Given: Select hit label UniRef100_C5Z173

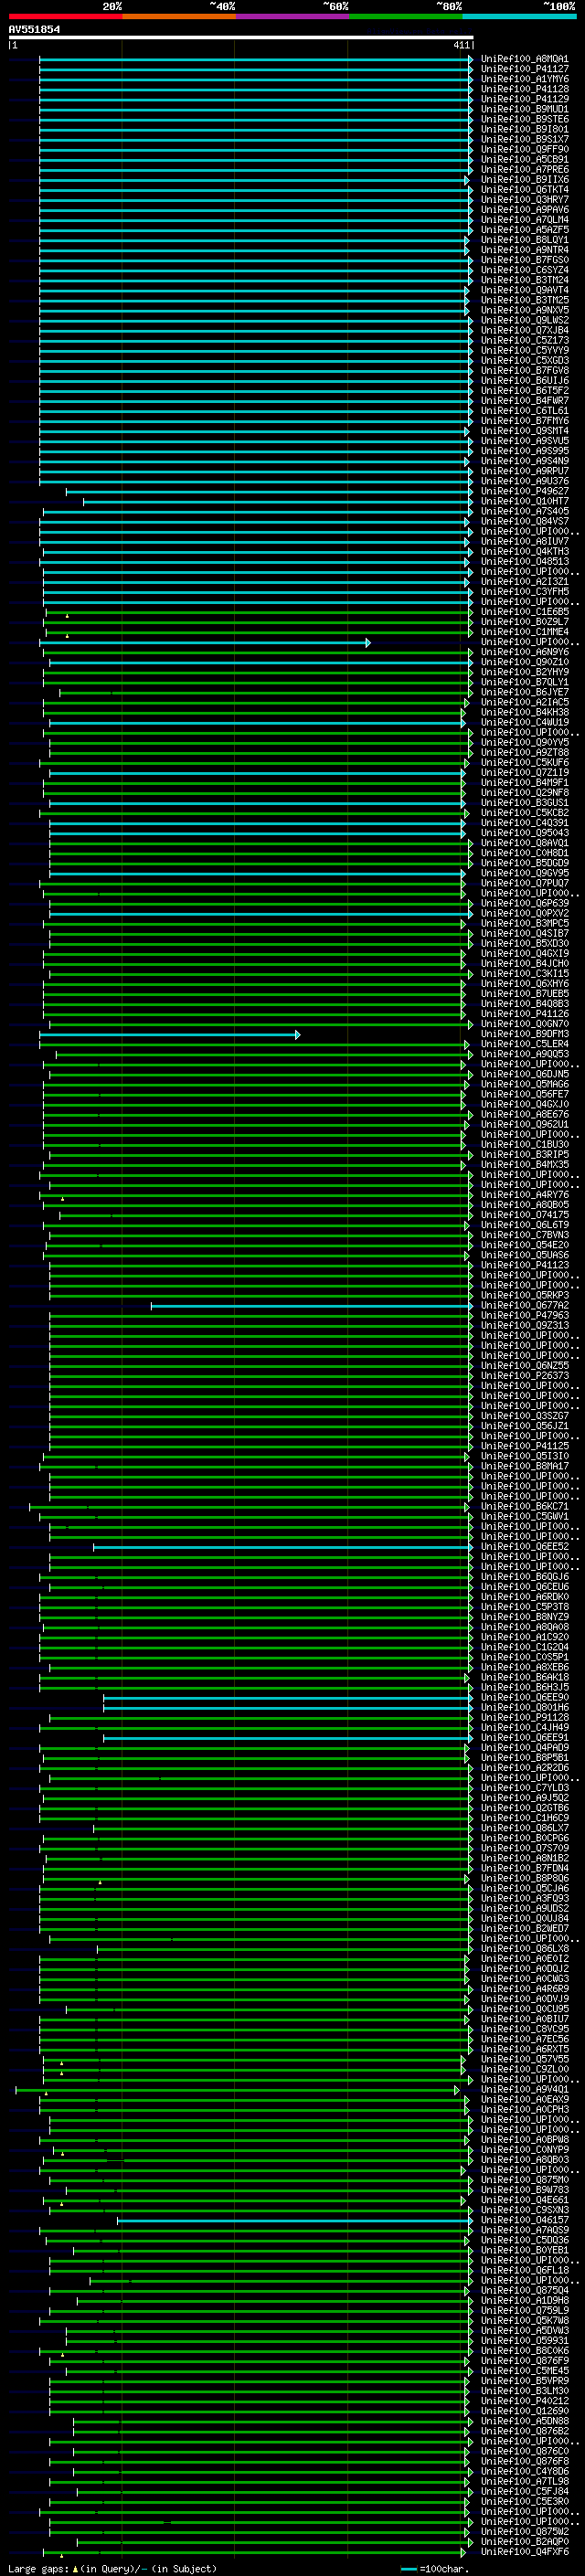Looking at the screenshot, I should pyautogui.click(x=524, y=340).
